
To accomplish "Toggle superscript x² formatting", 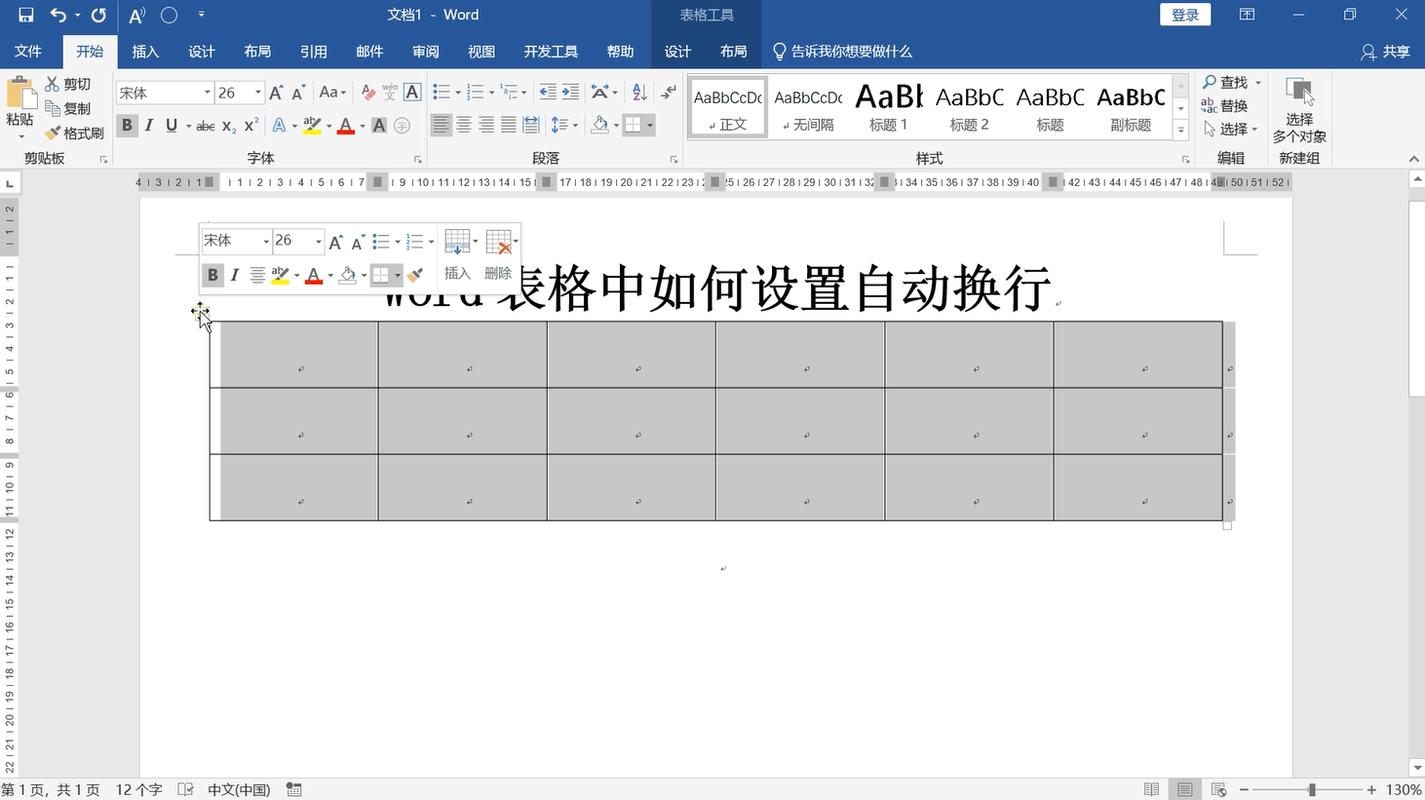I will click(x=252, y=125).
